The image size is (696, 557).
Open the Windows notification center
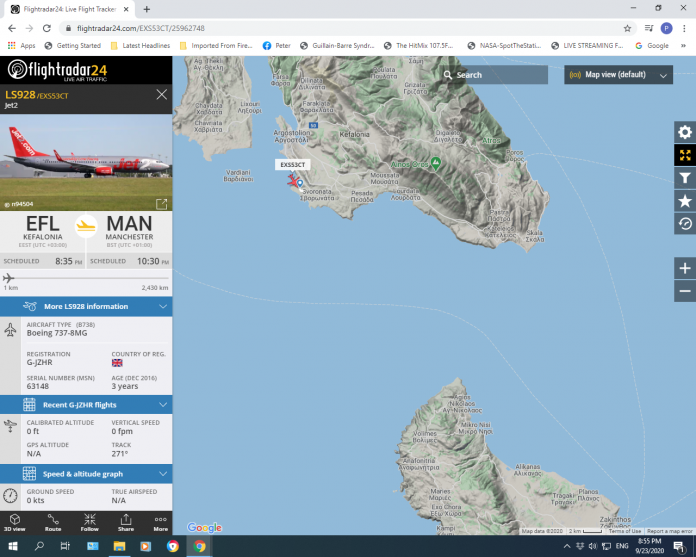click(x=678, y=546)
